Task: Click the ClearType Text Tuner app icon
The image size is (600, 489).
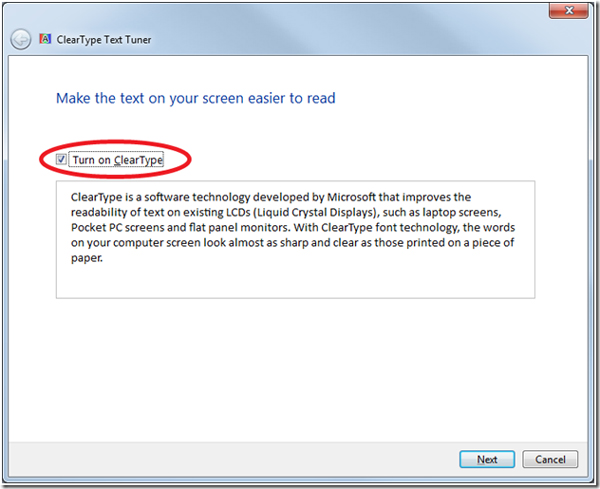Action: (x=45, y=39)
